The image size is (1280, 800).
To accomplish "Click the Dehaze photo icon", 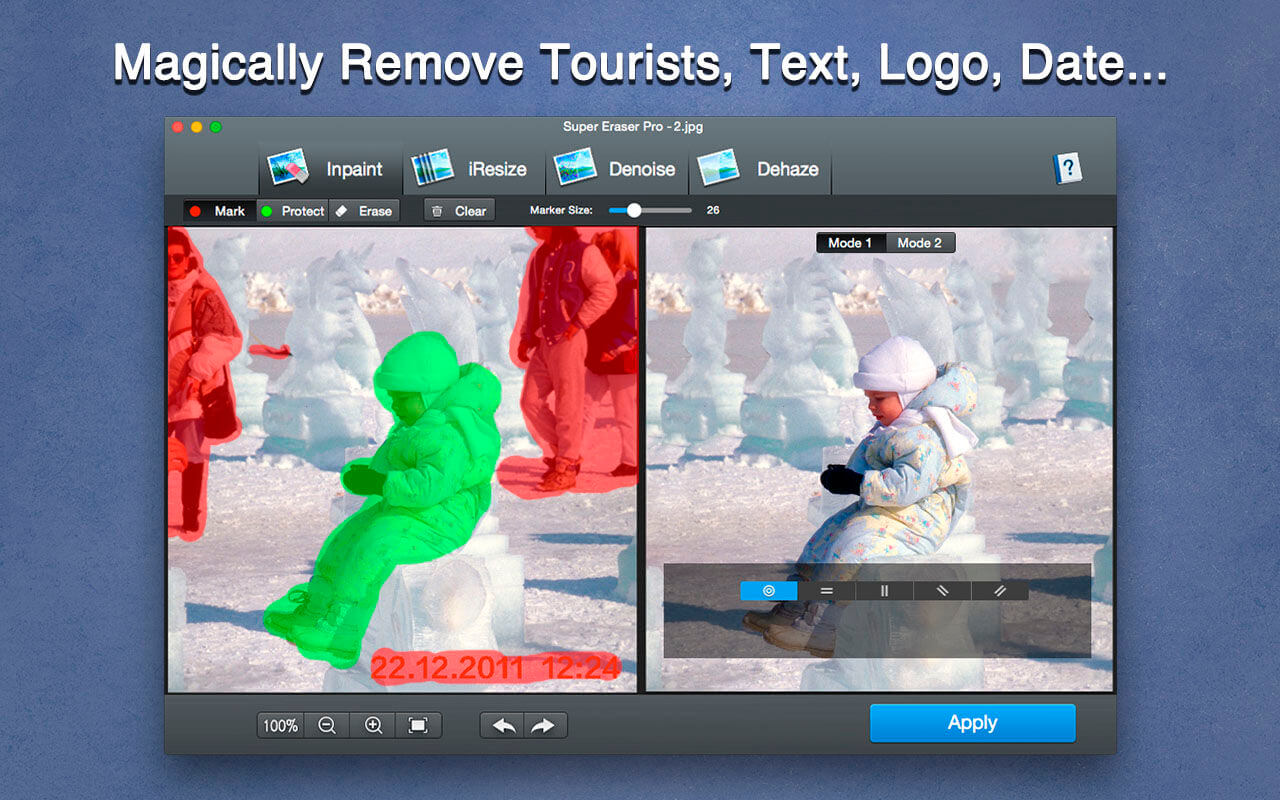I will tap(718, 167).
